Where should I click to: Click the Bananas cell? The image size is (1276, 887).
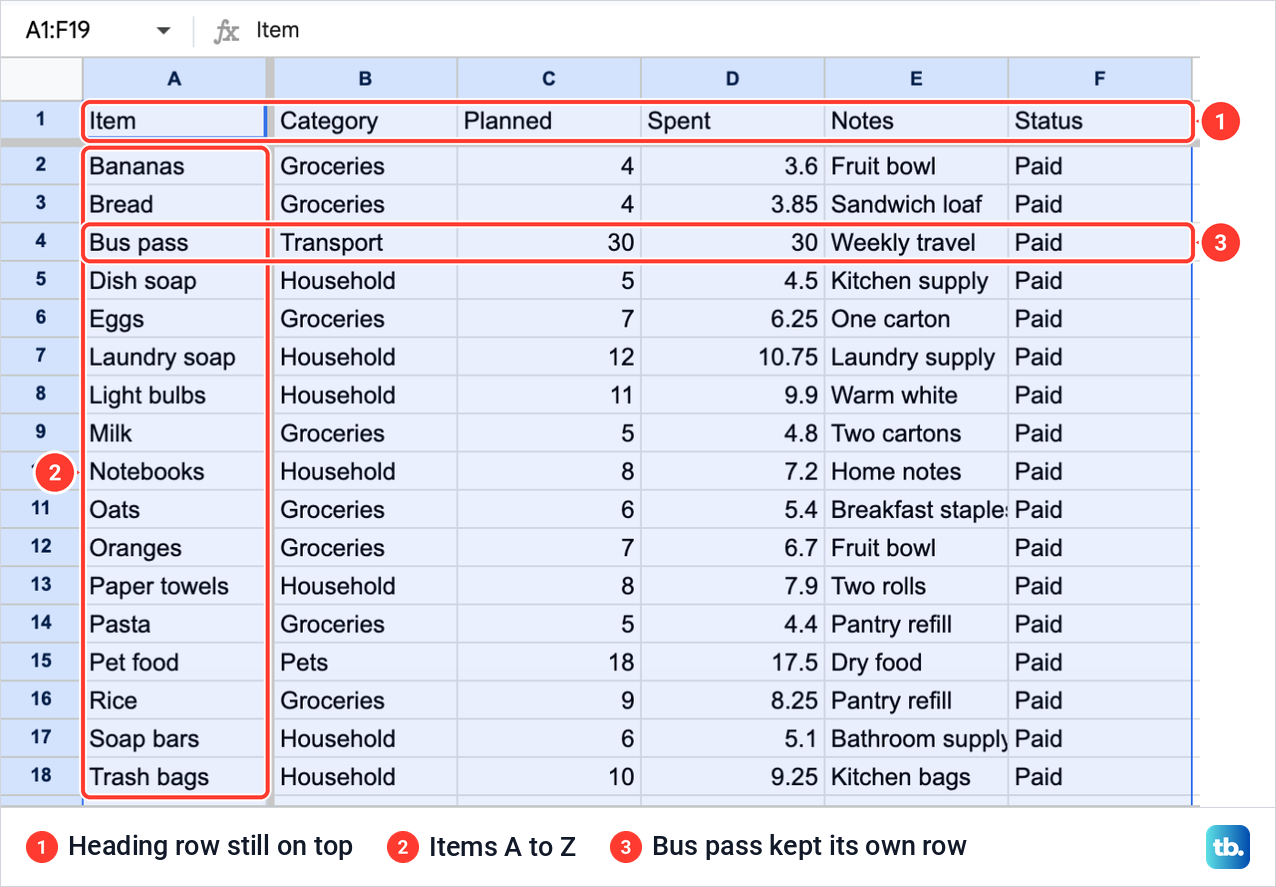point(175,166)
